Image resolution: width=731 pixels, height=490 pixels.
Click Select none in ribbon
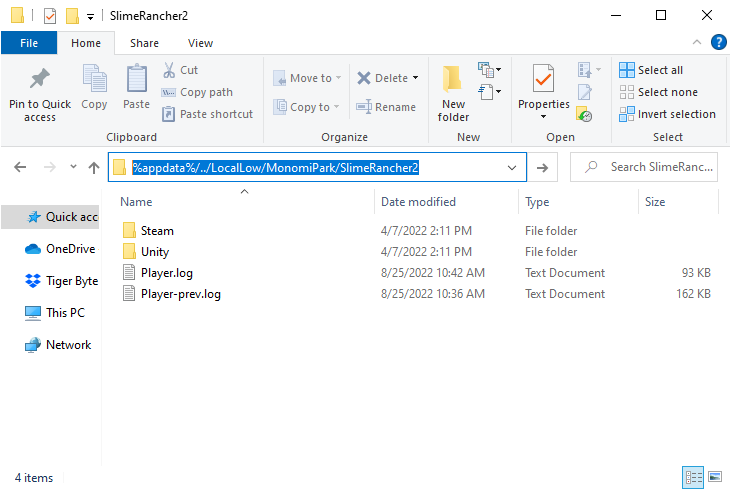pyautogui.click(x=659, y=92)
